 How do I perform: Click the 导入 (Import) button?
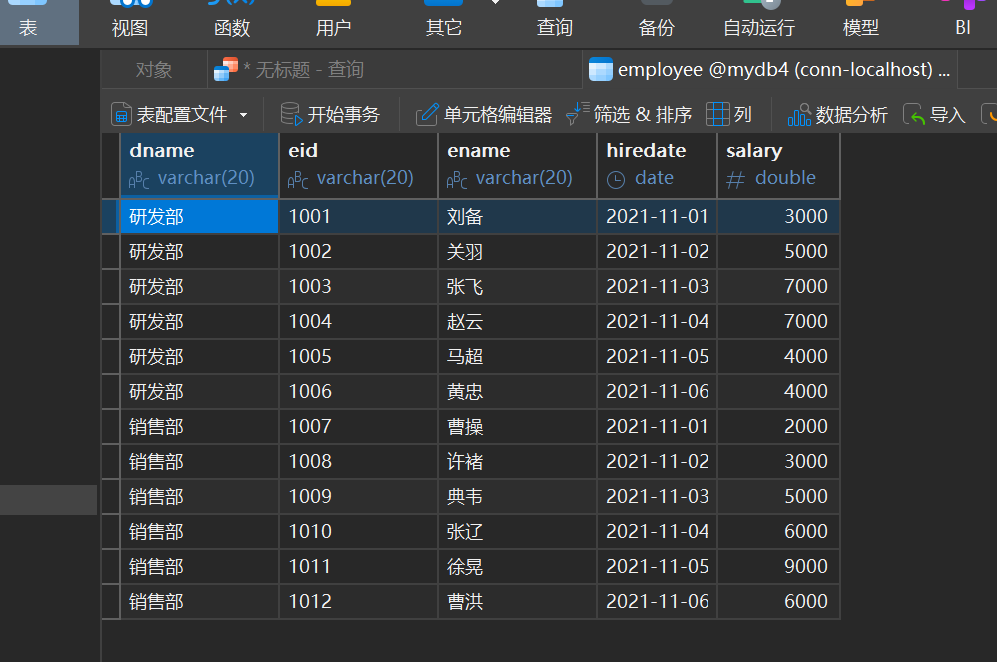pos(935,114)
